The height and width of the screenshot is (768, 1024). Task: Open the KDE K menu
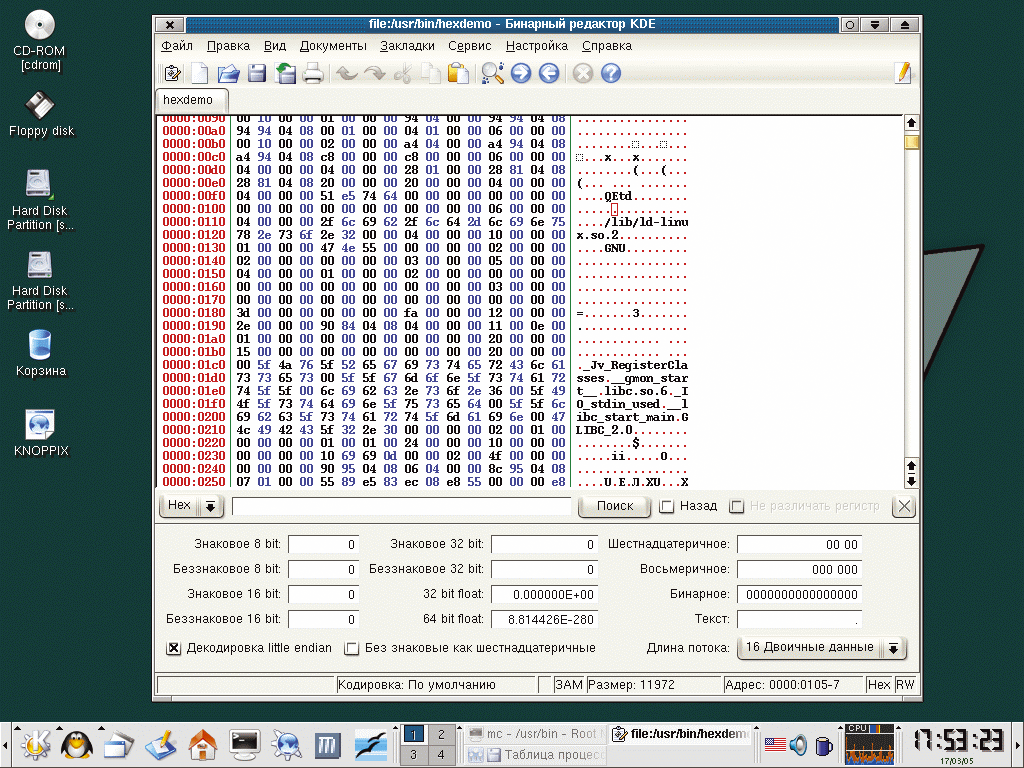click(x=35, y=744)
